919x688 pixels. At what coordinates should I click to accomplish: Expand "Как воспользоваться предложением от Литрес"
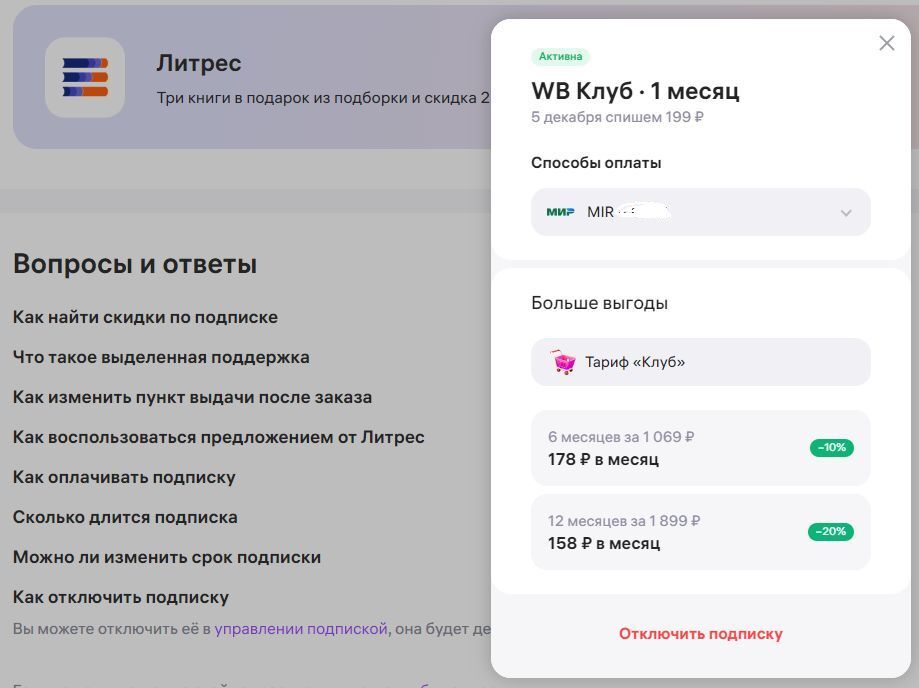click(218, 437)
